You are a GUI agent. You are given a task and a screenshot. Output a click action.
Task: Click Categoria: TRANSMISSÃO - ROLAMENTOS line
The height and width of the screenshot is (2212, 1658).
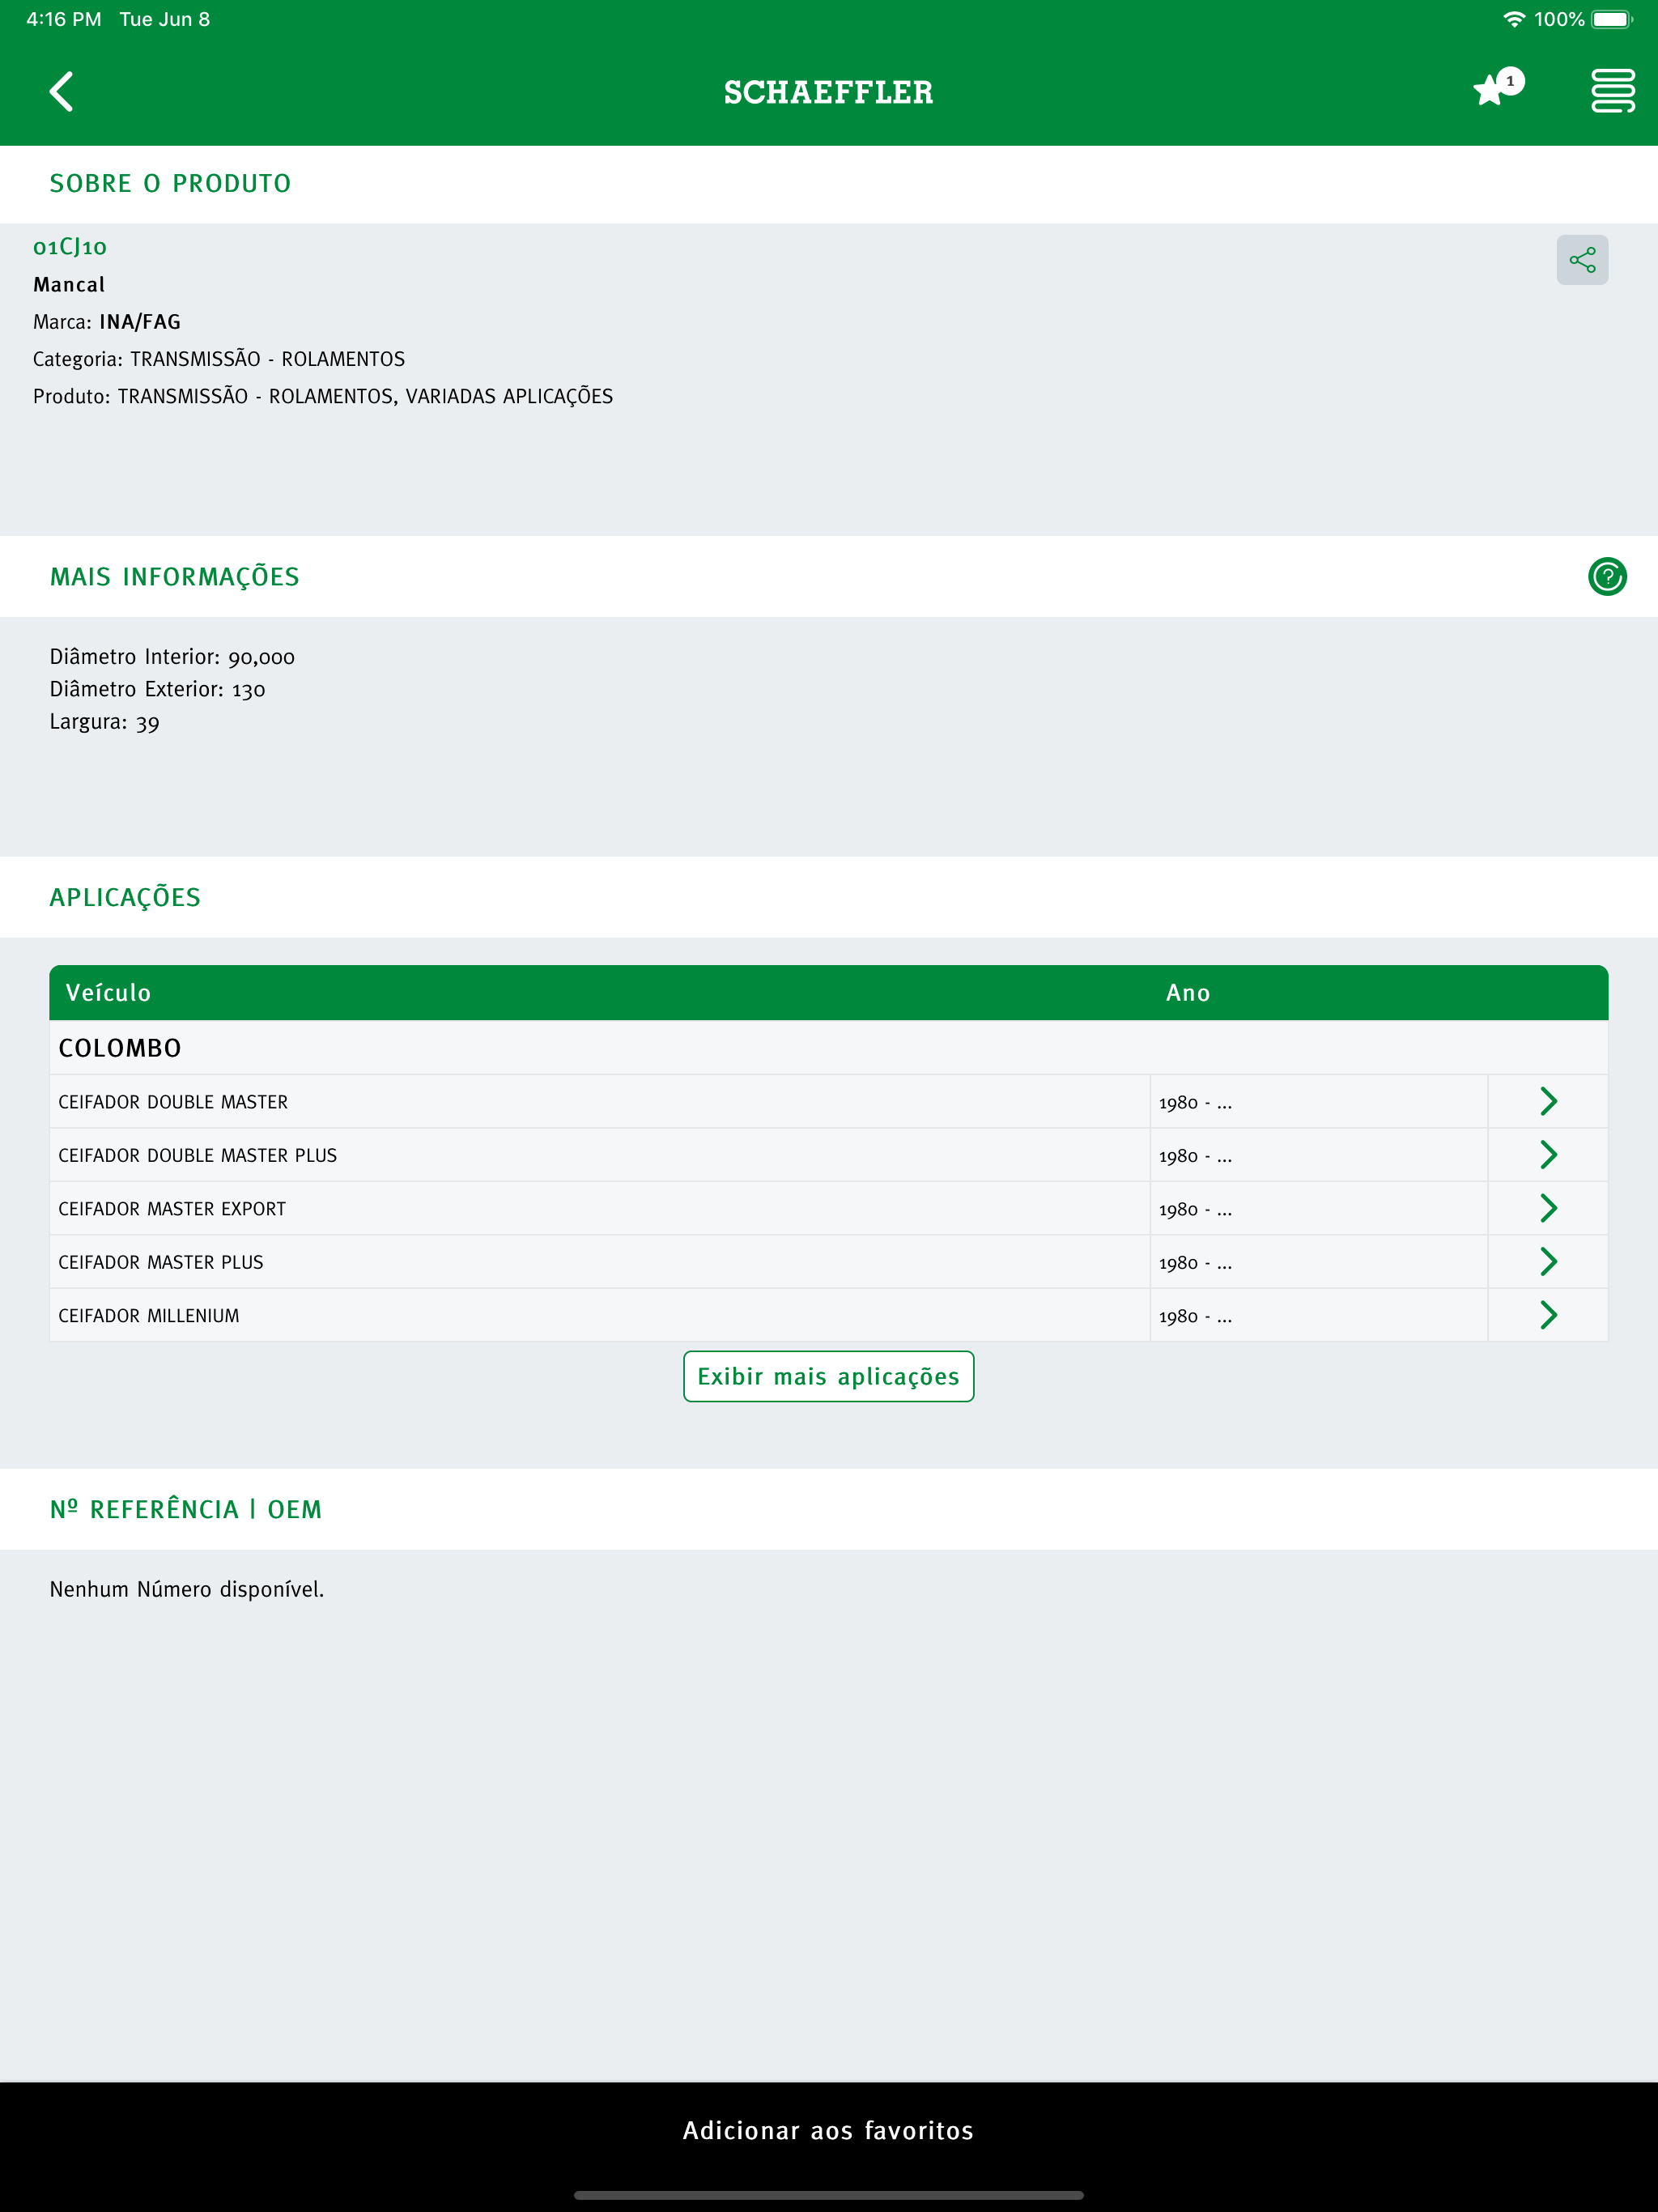219,359
